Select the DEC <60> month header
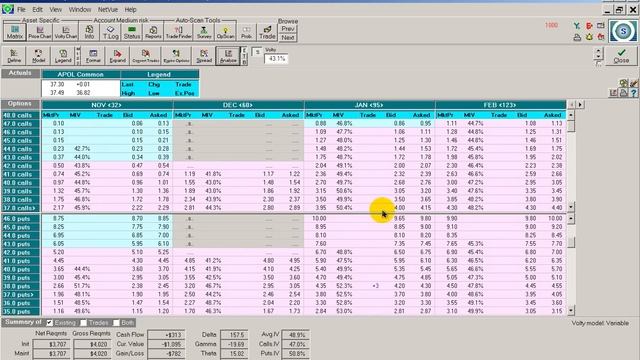Image resolution: width=640 pixels, height=360 pixels. [x=238, y=105]
